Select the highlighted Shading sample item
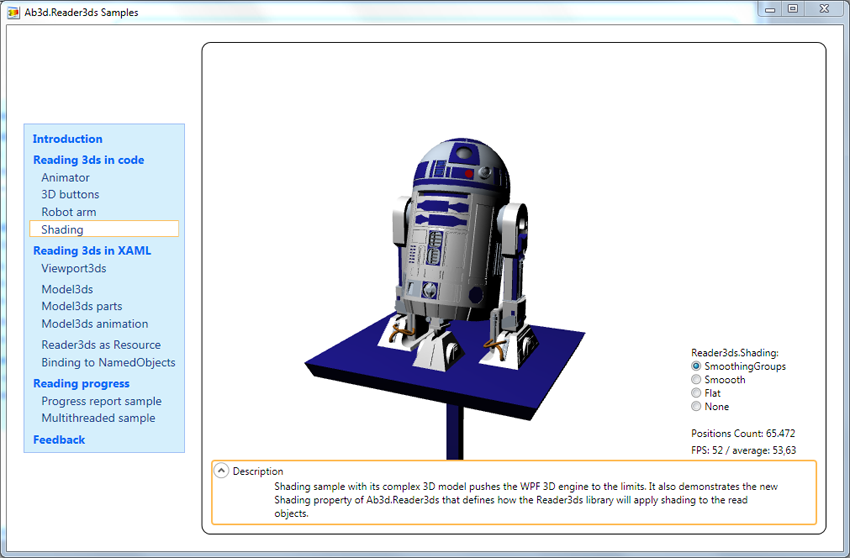Image resolution: width=850 pixels, height=558 pixels. pyautogui.click(x=62, y=230)
